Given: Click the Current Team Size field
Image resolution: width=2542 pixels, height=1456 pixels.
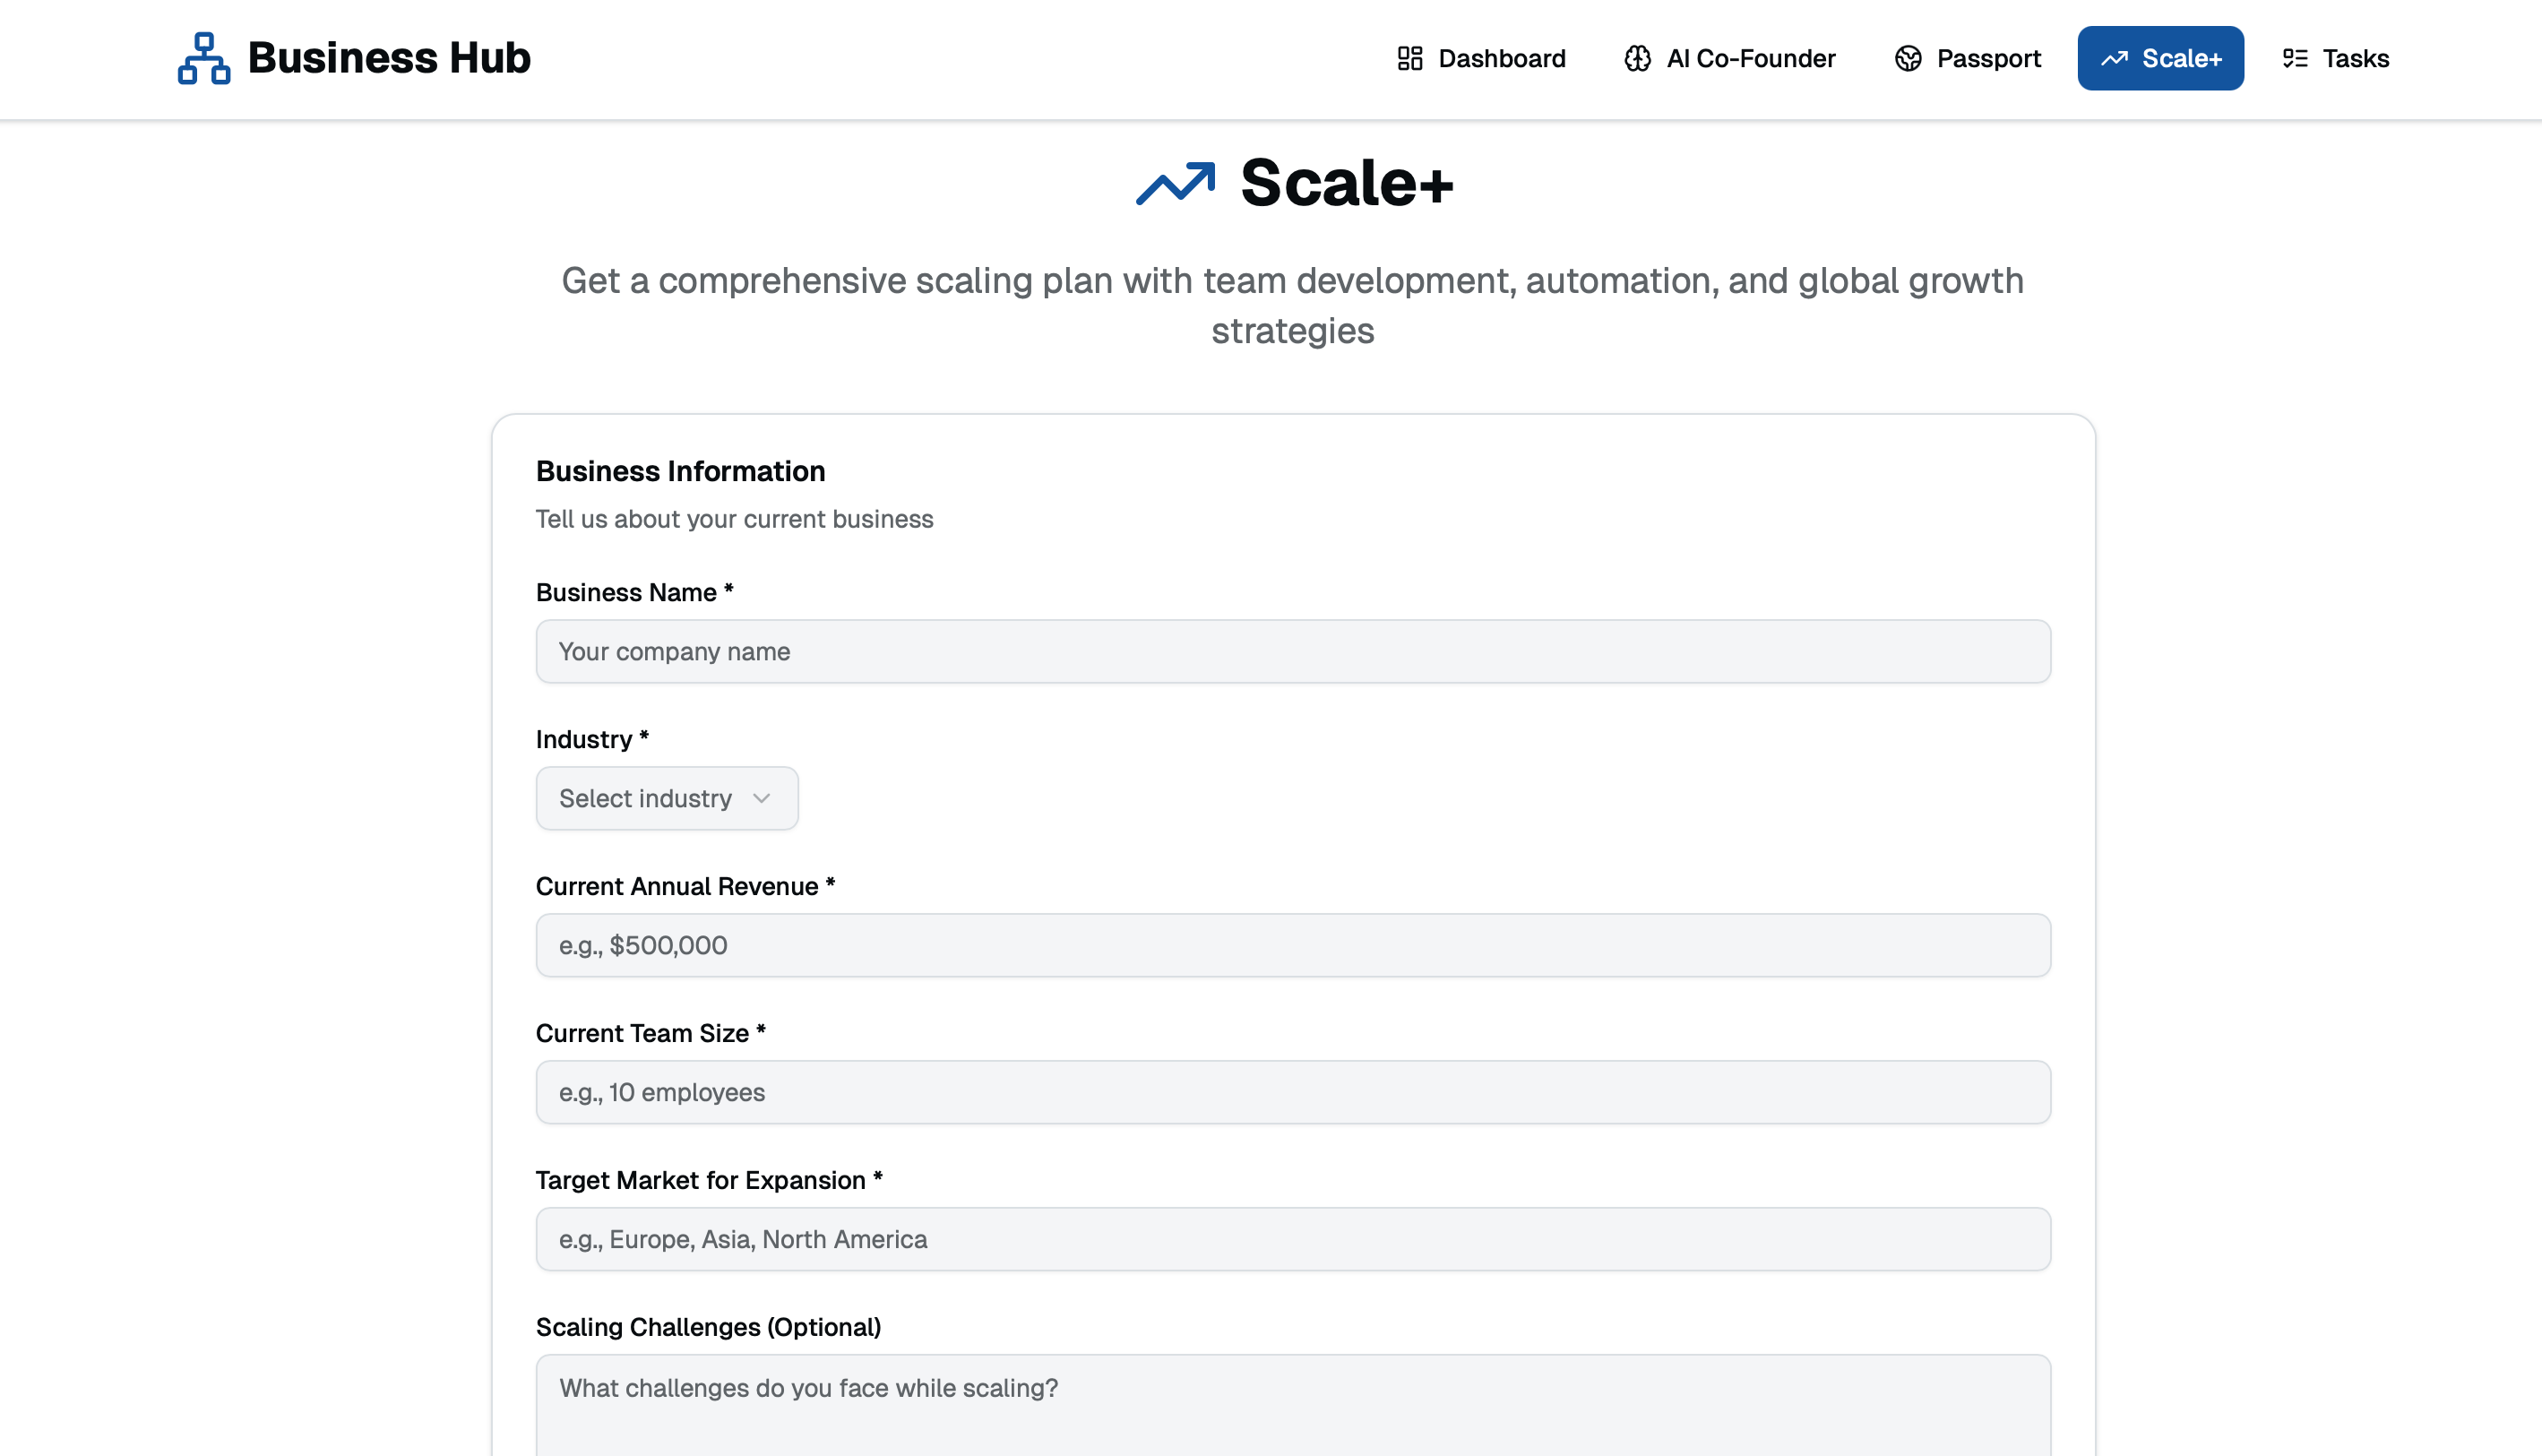Looking at the screenshot, I should coord(1292,1092).
